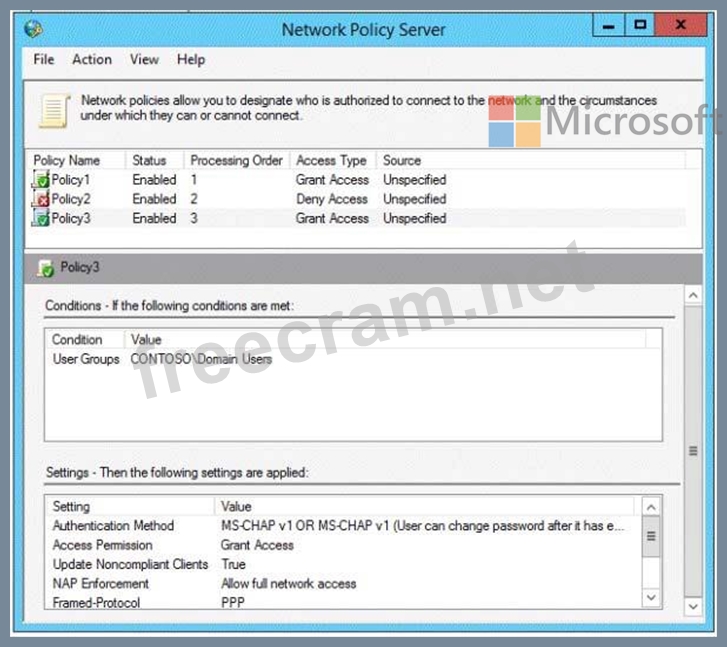Screen dimensions: 727x647
Task: Click CONTOSO\Domain Users value
Action: 201,359
